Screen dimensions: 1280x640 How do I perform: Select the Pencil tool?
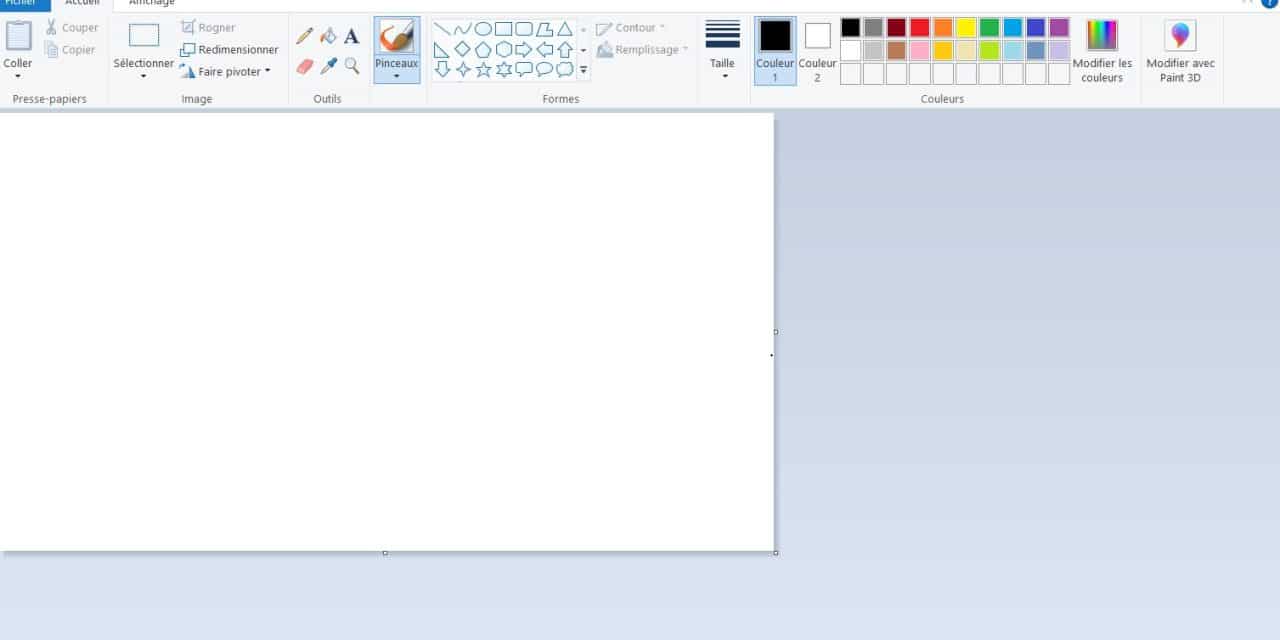[x=305, y=37]
